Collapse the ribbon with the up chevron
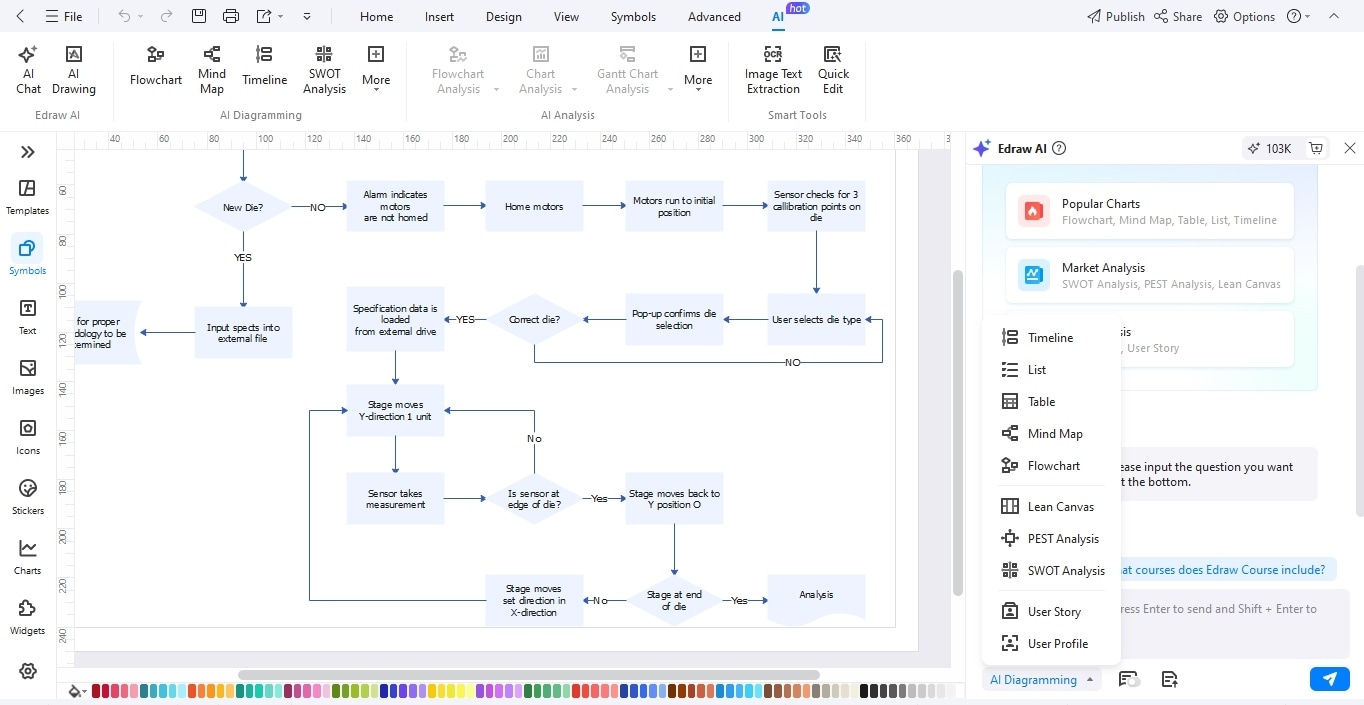Image resolution: width=1364 pixels, height=705 pixels. (1332, 16)
